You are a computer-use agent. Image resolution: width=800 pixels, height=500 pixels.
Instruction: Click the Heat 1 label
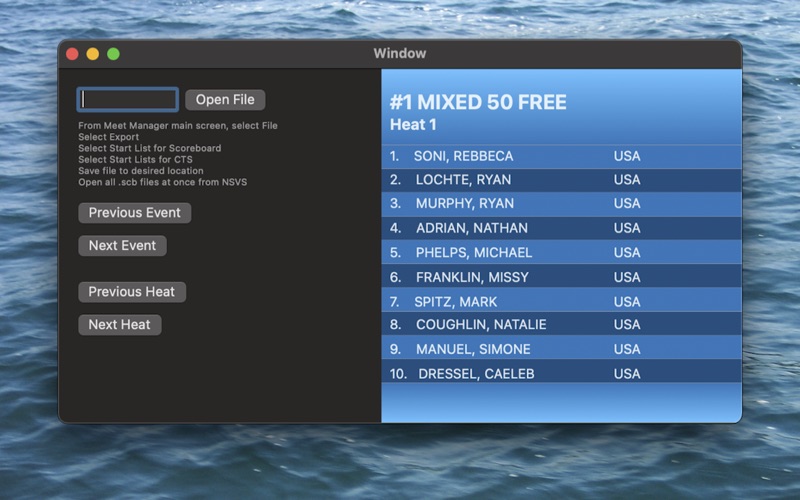(413, 124)
